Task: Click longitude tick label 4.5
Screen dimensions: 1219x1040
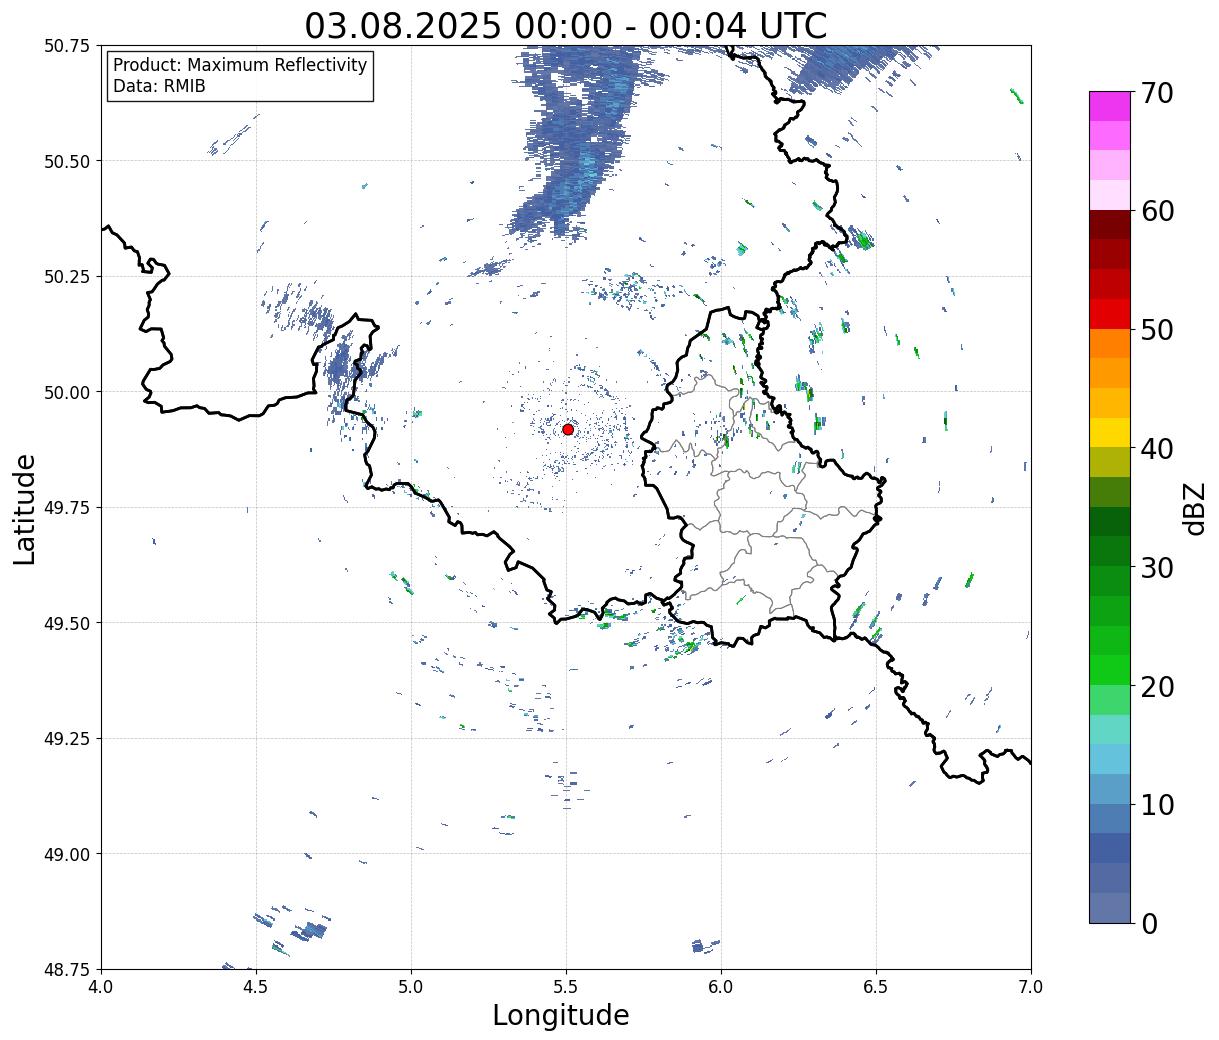Action: tap(256, 987)
